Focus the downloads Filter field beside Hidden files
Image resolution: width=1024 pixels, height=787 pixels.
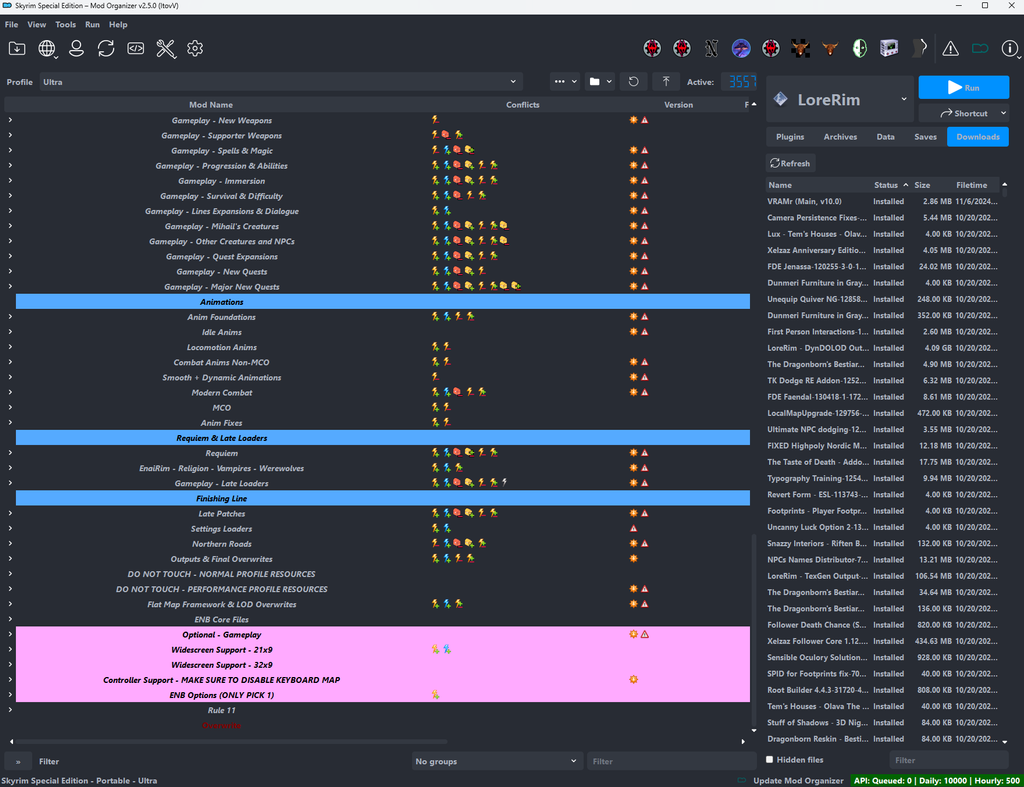[949, 760]
